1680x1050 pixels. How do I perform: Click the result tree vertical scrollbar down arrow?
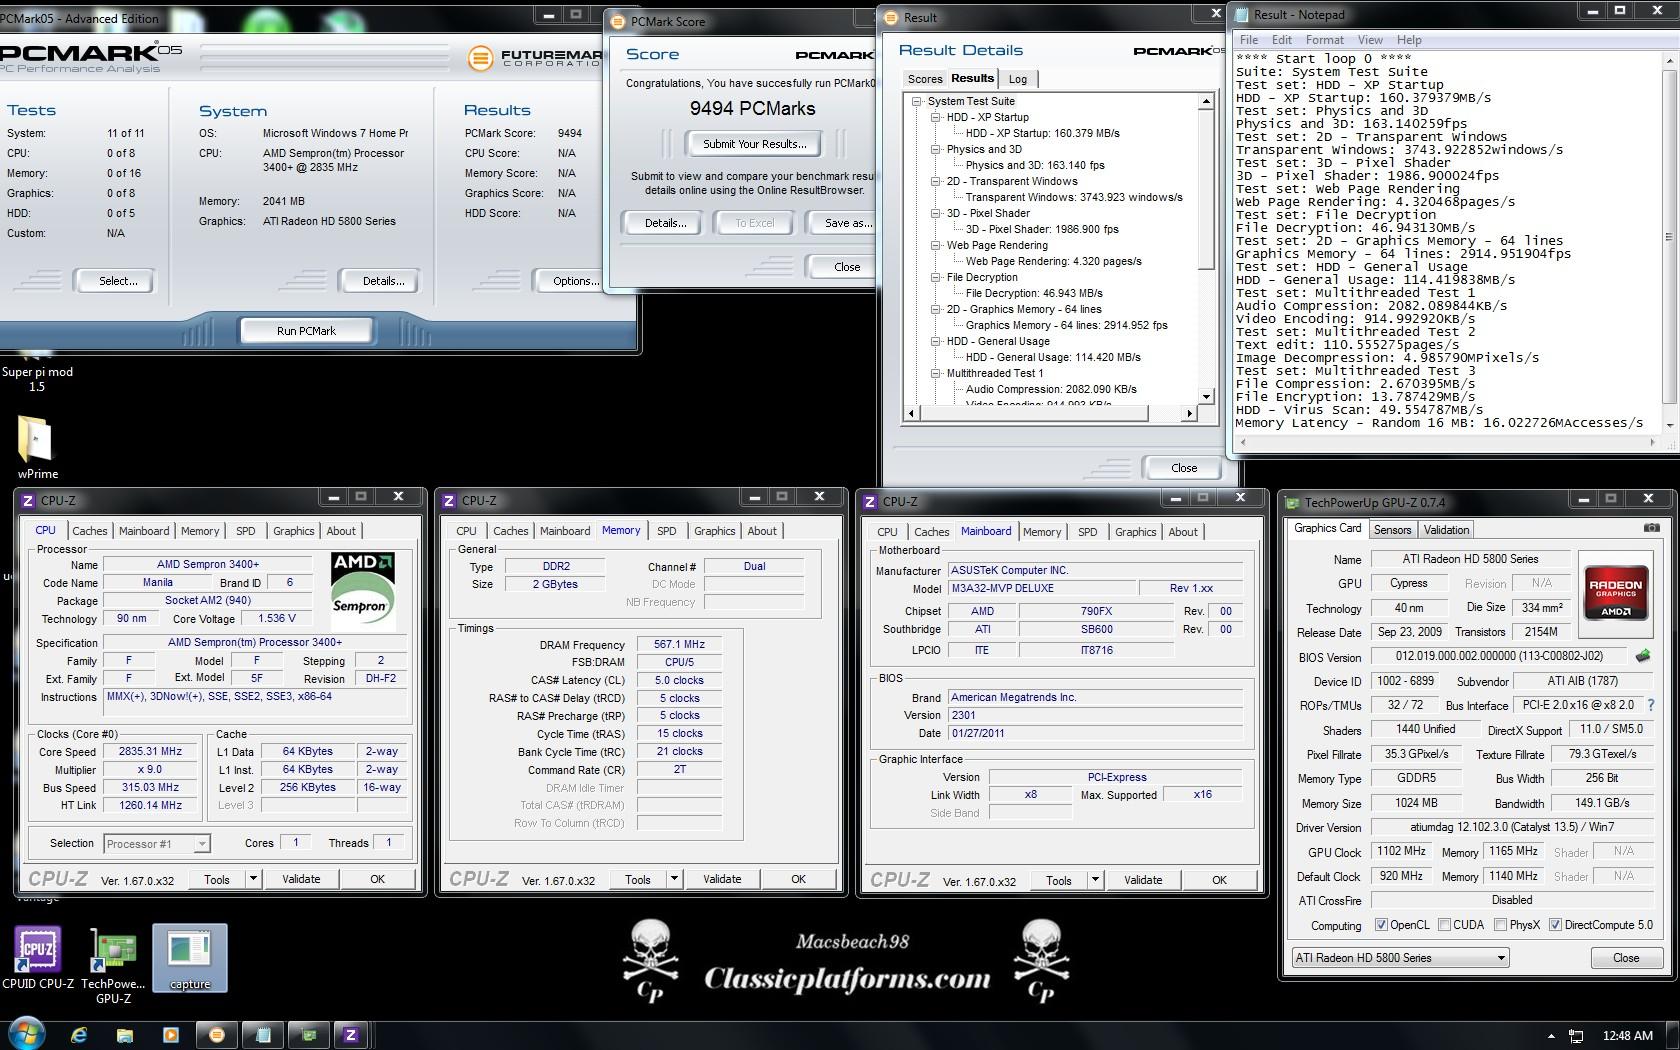(x=1206, y=396)
